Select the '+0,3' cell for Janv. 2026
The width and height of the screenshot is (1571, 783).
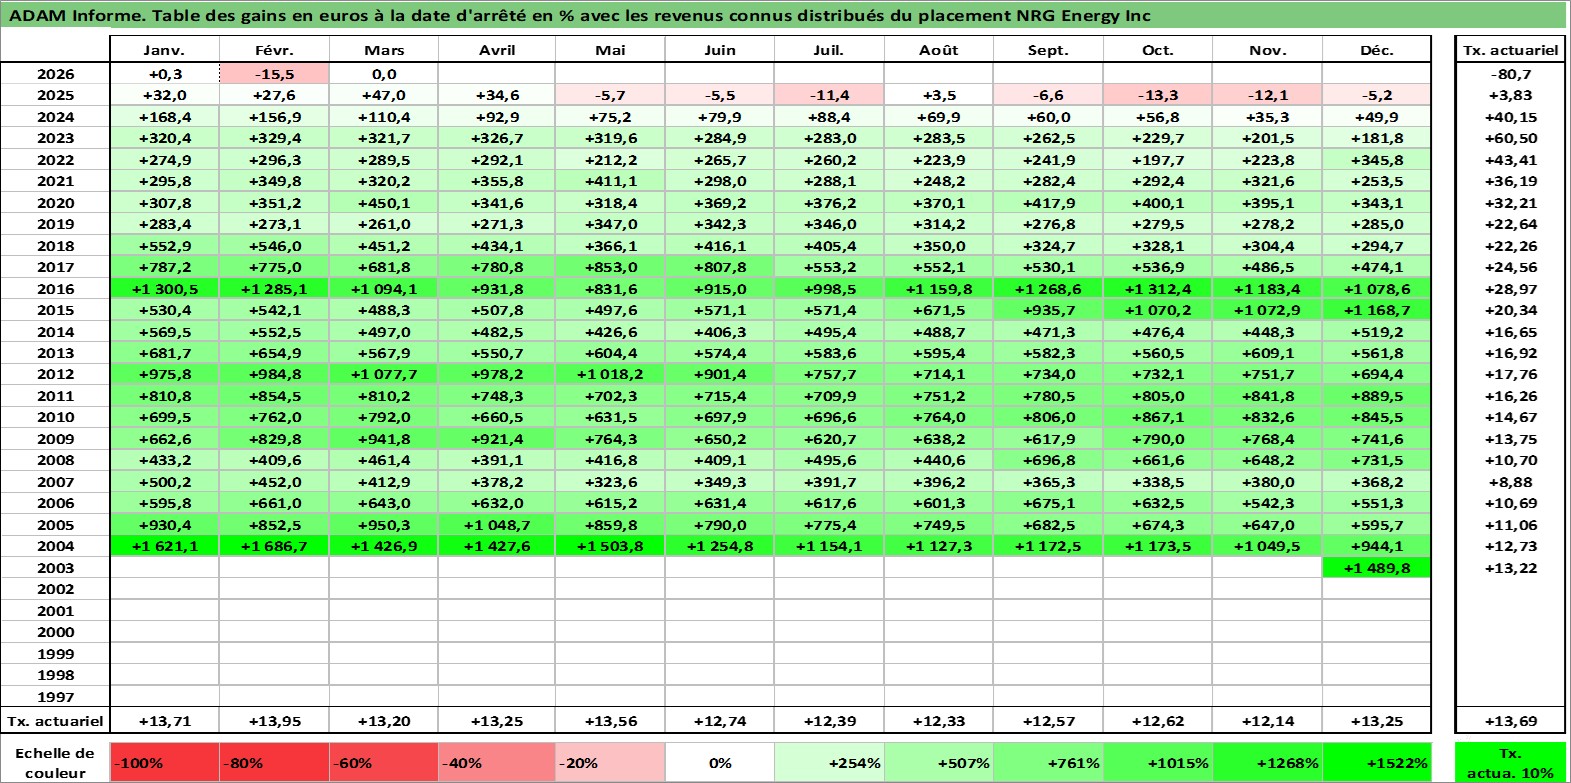(165, 74)
